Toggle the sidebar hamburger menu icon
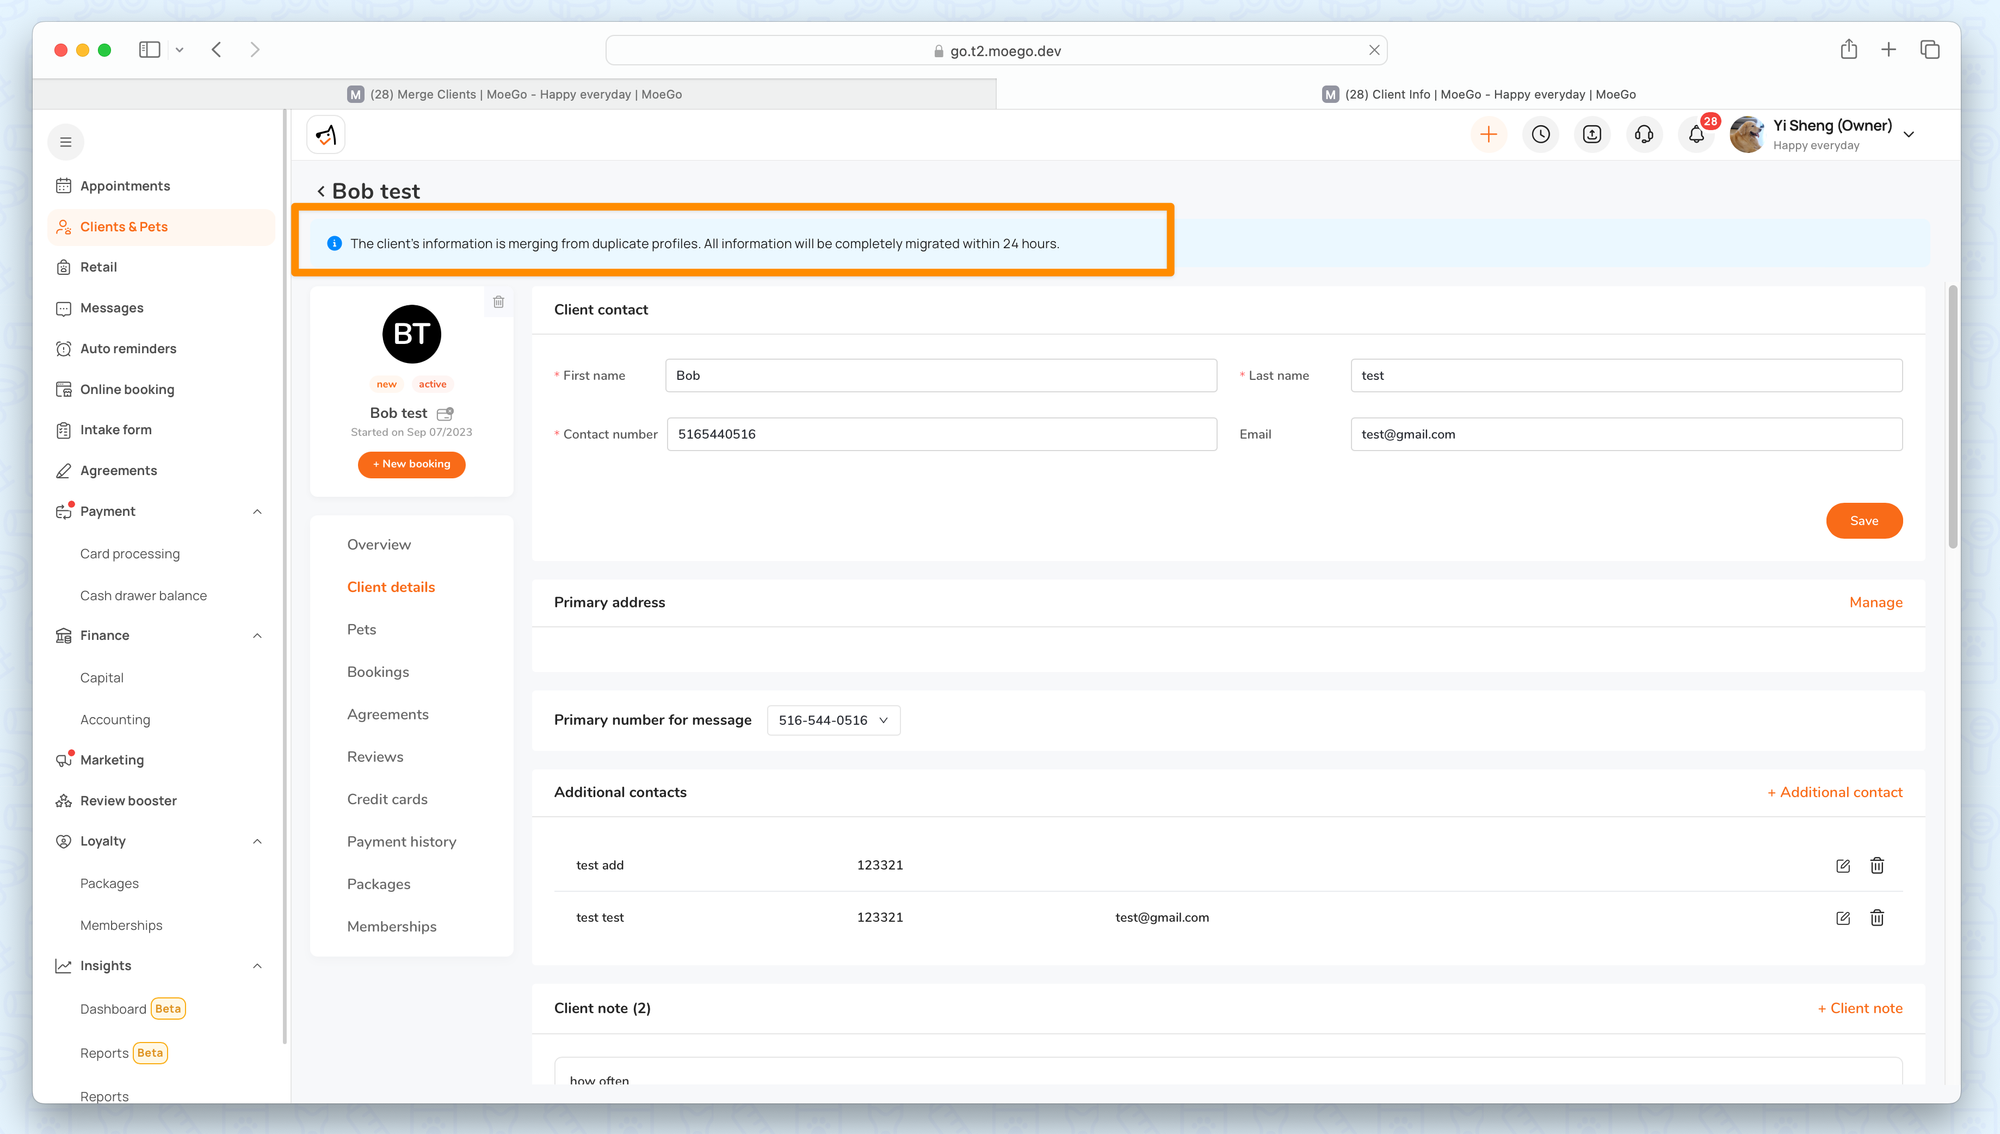Viewport: 2000px width, 1134px height. click(66, 142)
